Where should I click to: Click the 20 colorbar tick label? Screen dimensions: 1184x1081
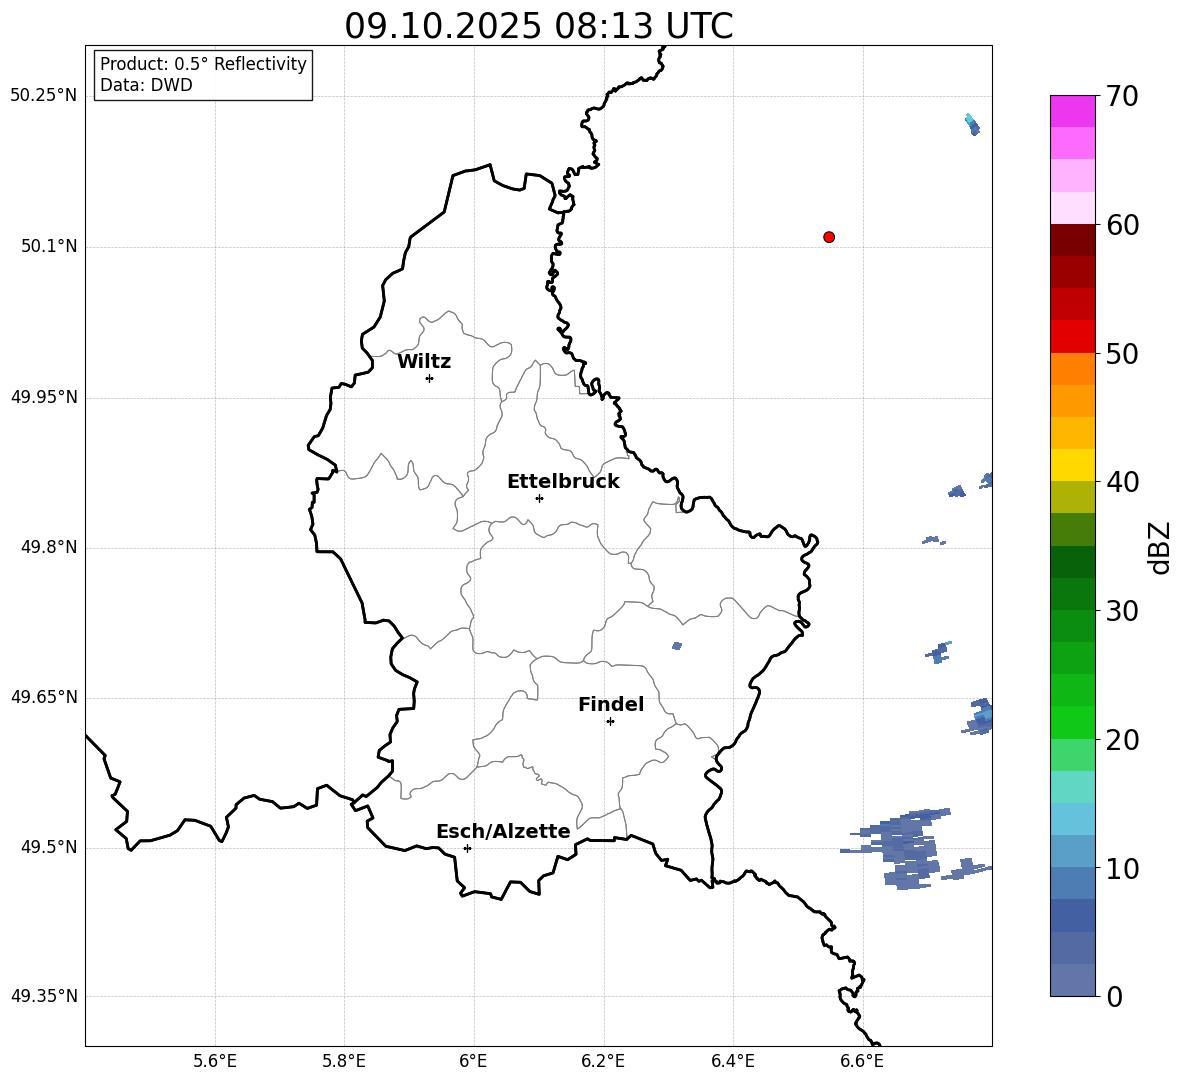[1121, 740]
